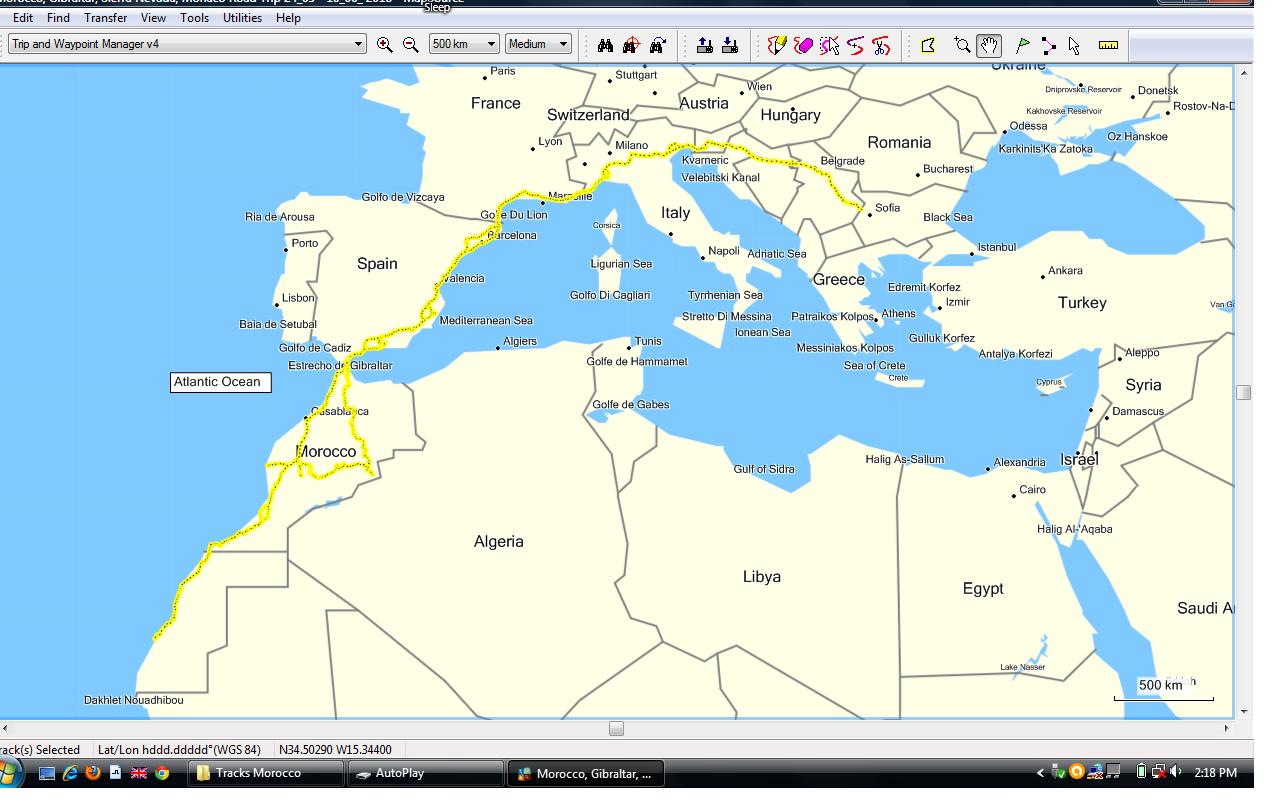Click Find Nearest Places binoculars with target
The height and width of the screenshot is (800, 1280).
pyautogui.click(x=631, y=45)
